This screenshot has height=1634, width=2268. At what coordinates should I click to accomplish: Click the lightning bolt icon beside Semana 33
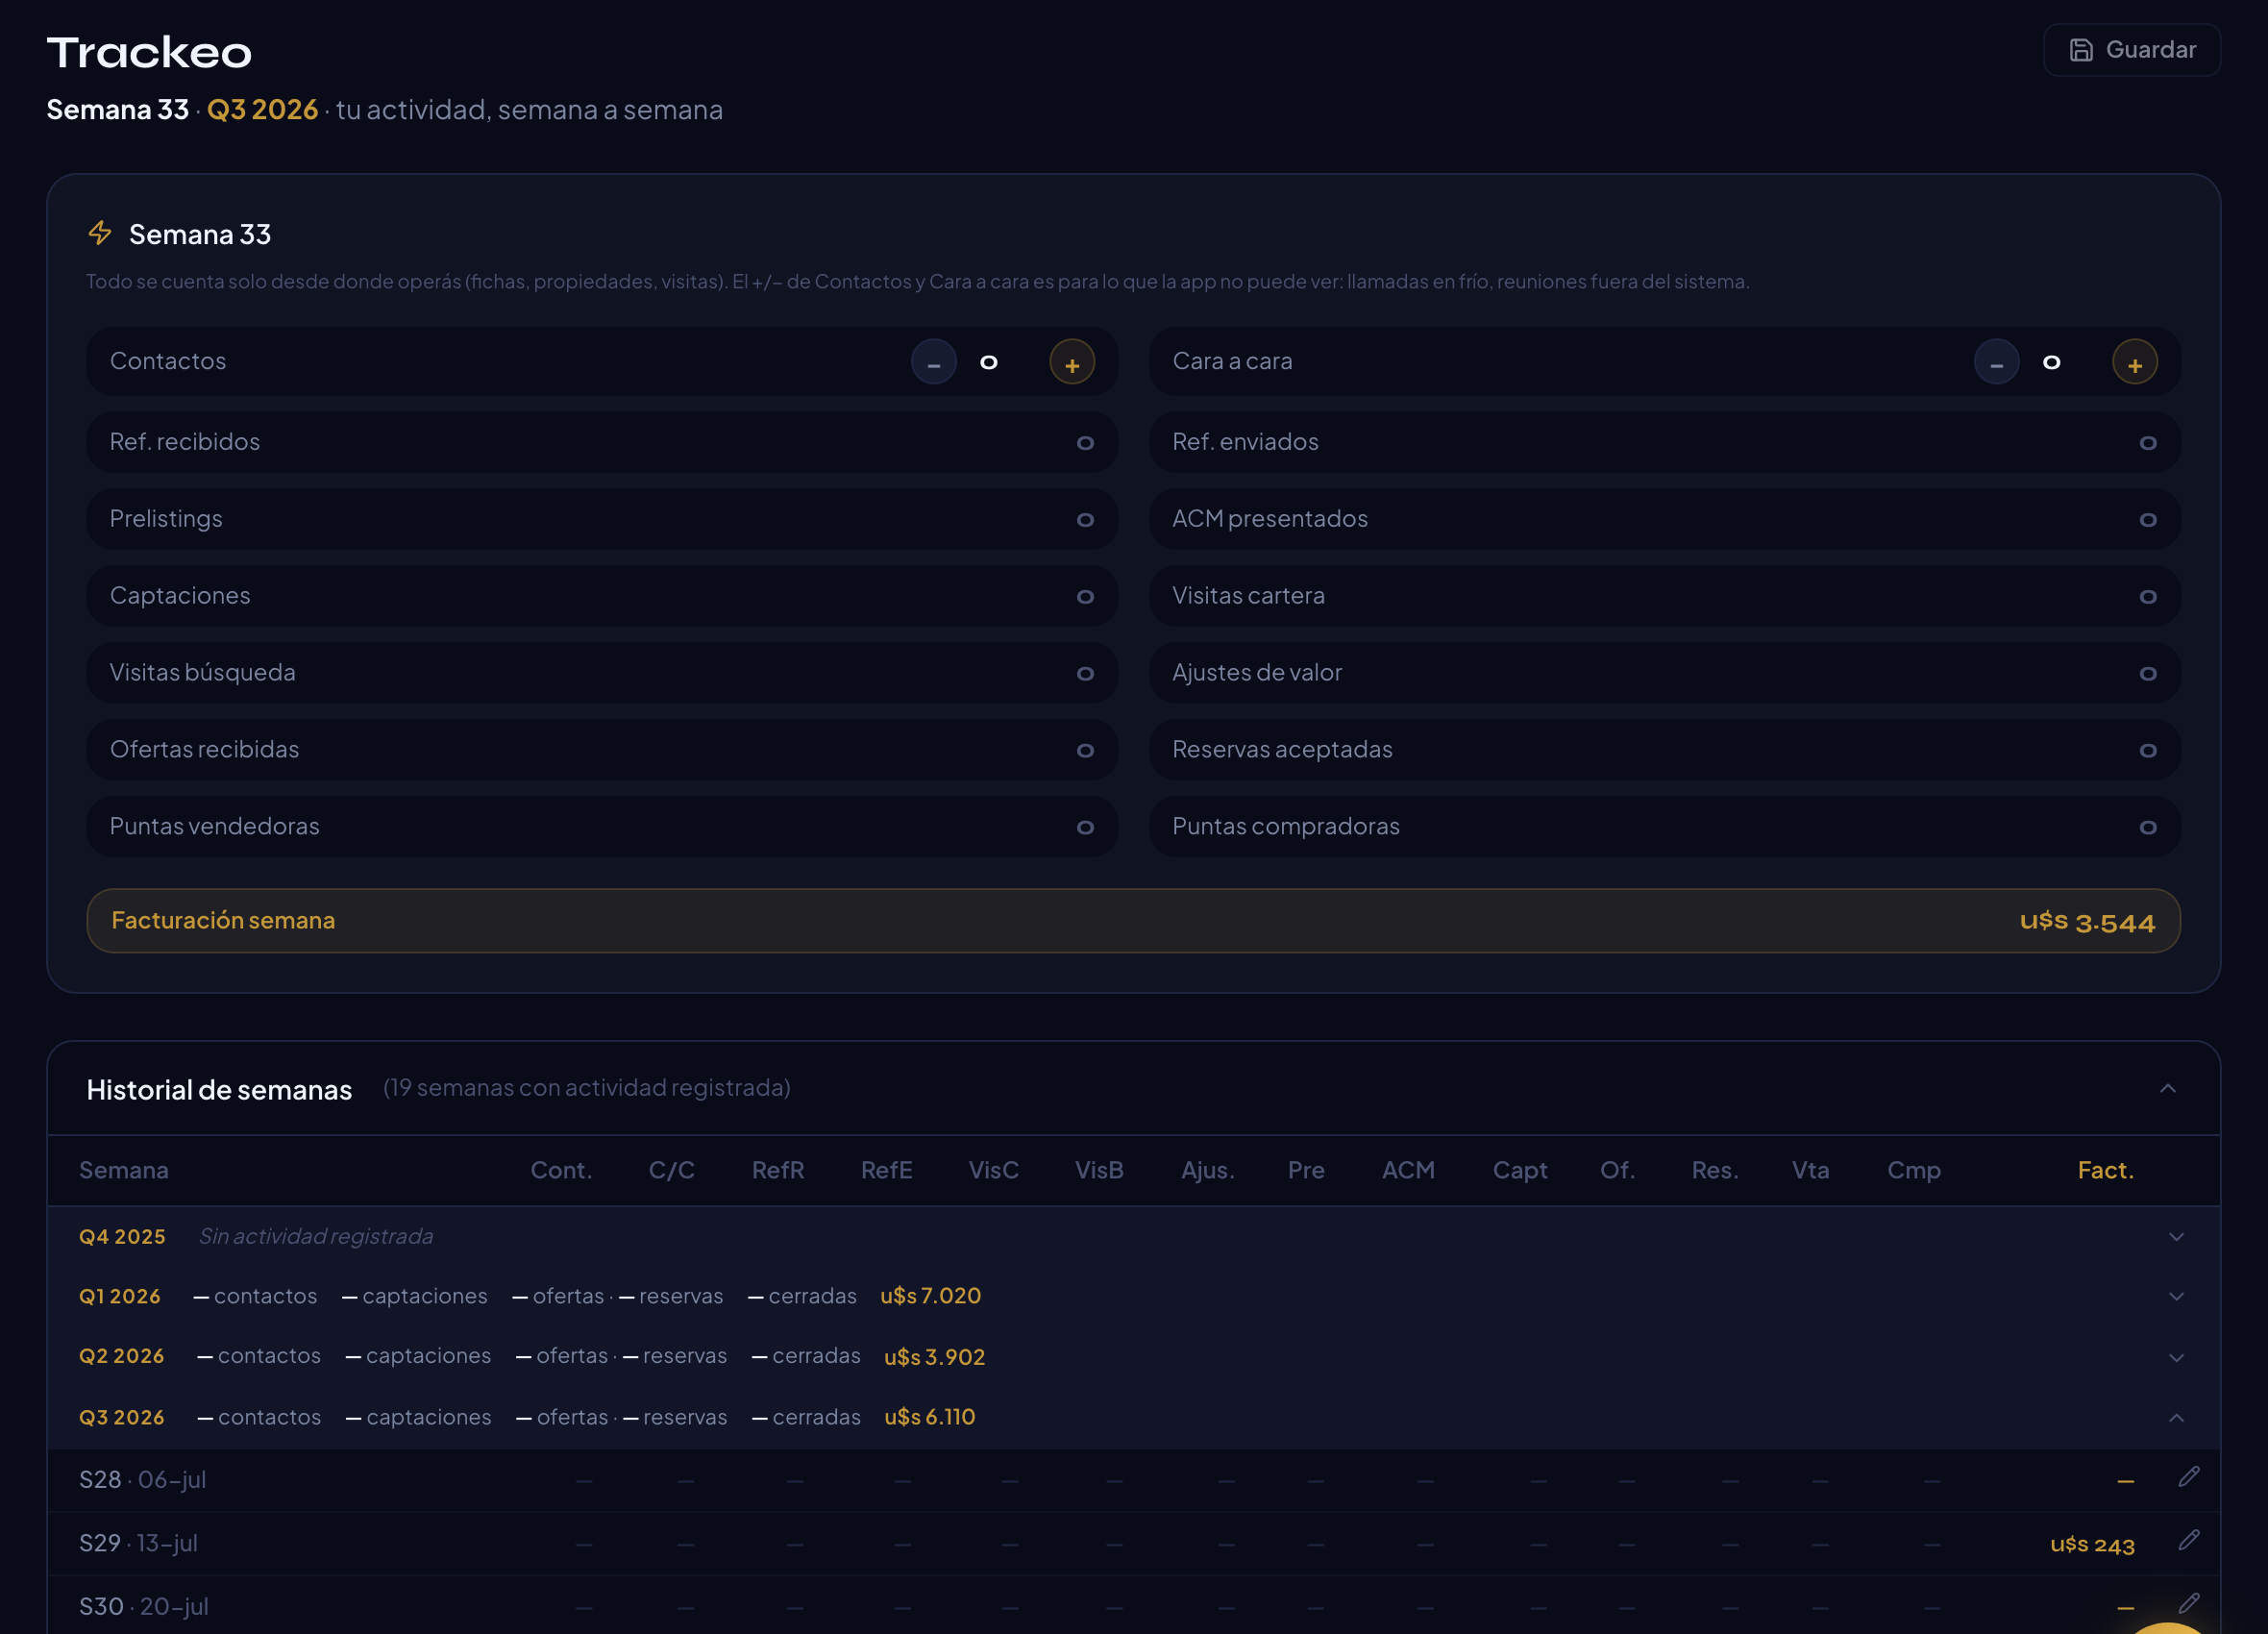click(100, 233)
